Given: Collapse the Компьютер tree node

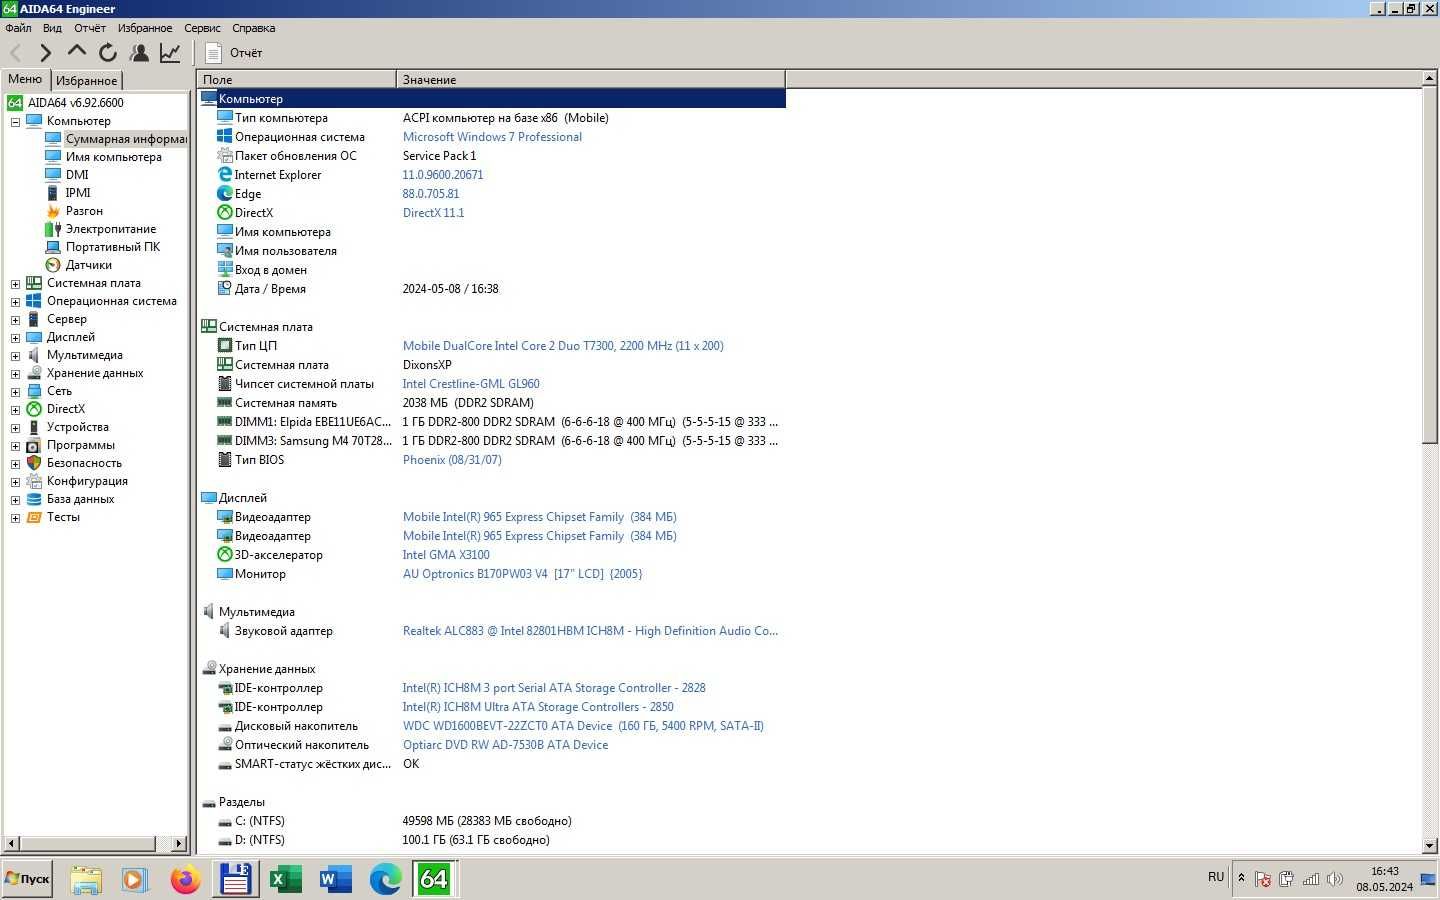Looking at the screenshot, I should pos(15,122).
